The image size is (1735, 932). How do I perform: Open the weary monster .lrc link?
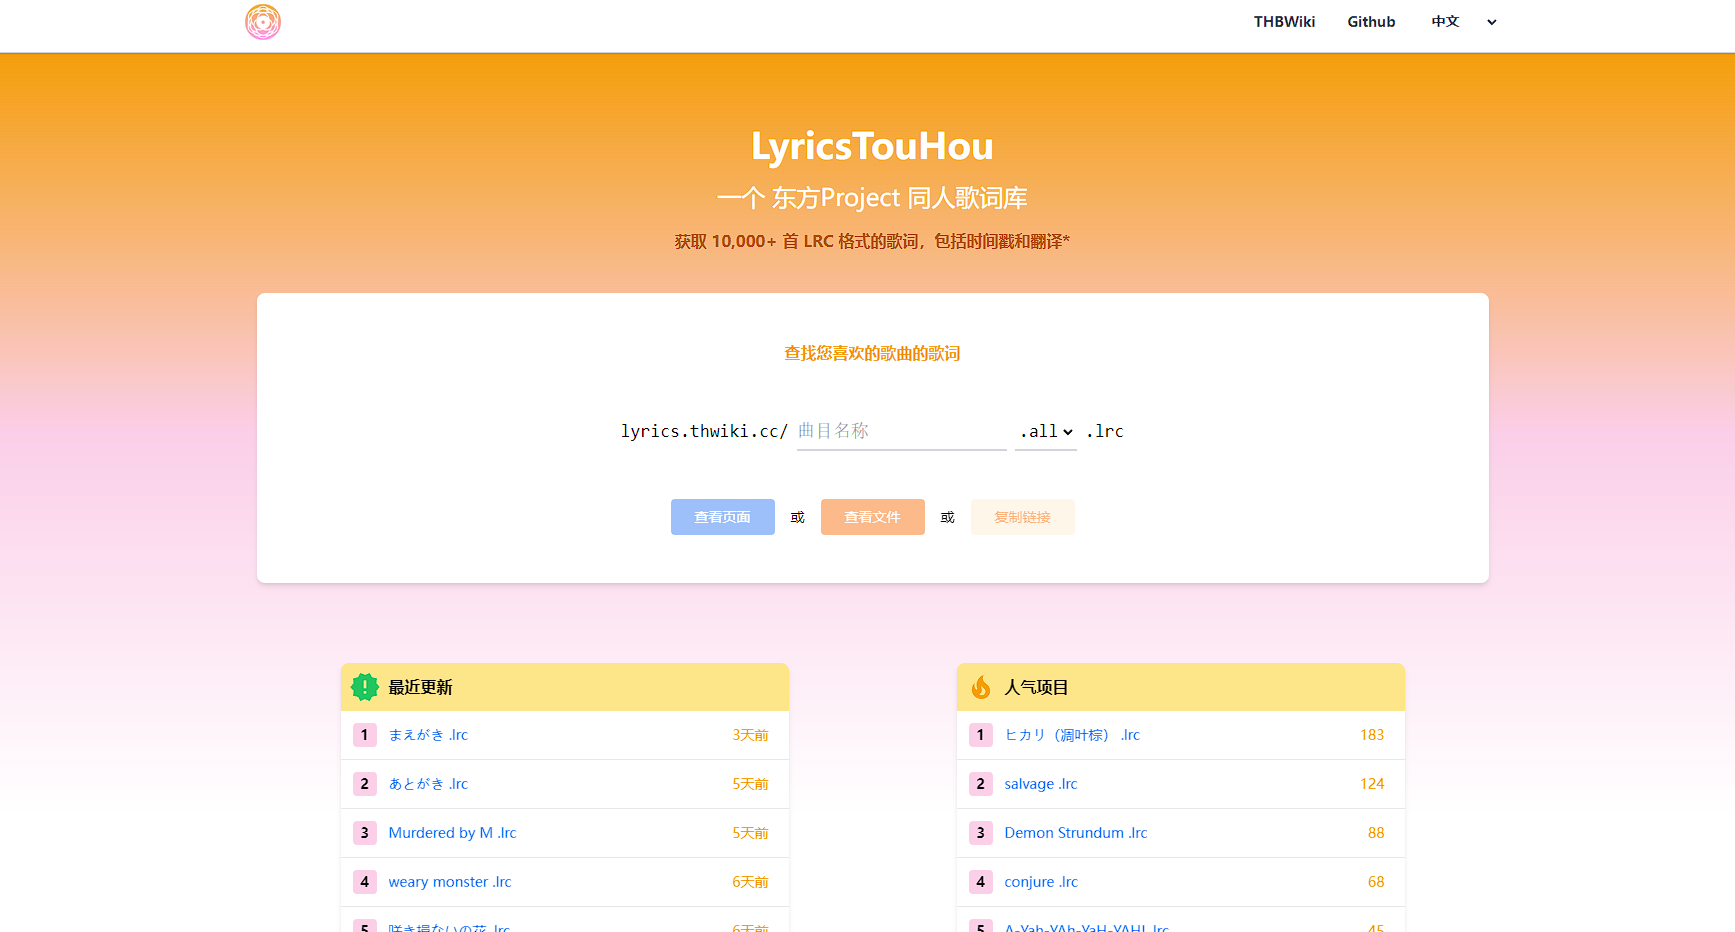pos(450,882)
